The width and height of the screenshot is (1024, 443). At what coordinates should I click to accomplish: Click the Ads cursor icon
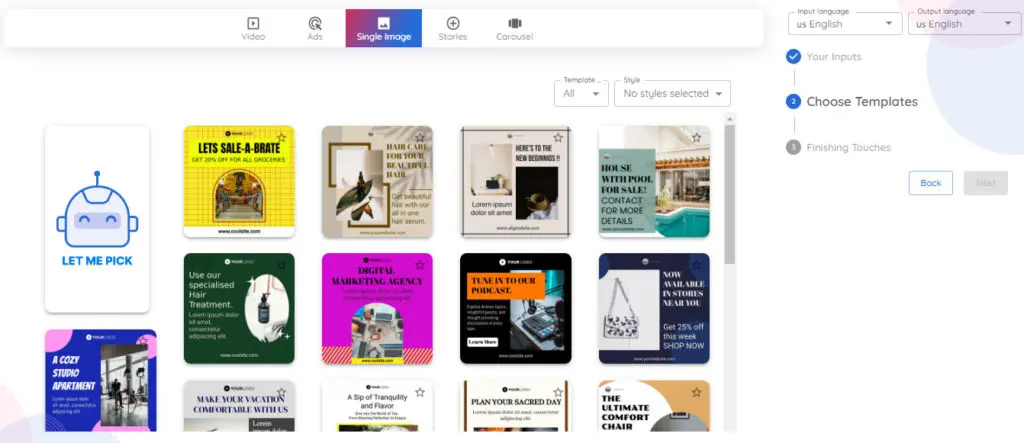click(x=315, y=24)
